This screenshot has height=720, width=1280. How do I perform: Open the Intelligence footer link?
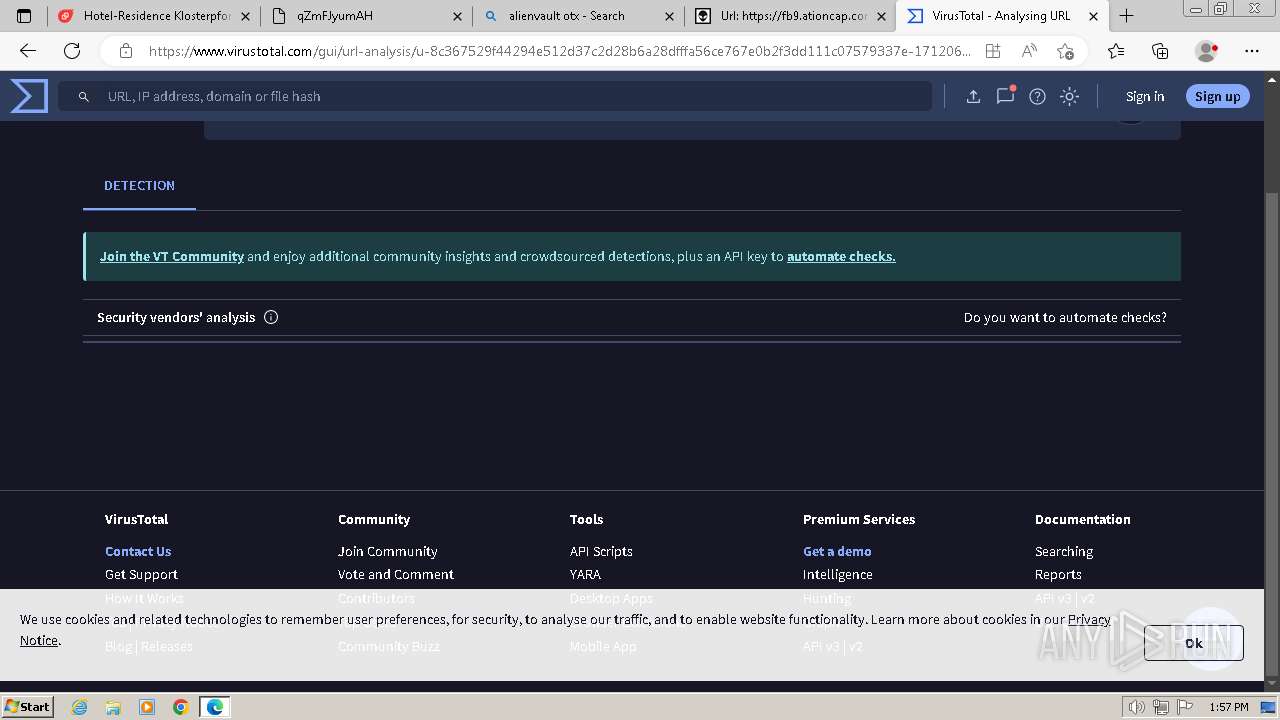837,574
